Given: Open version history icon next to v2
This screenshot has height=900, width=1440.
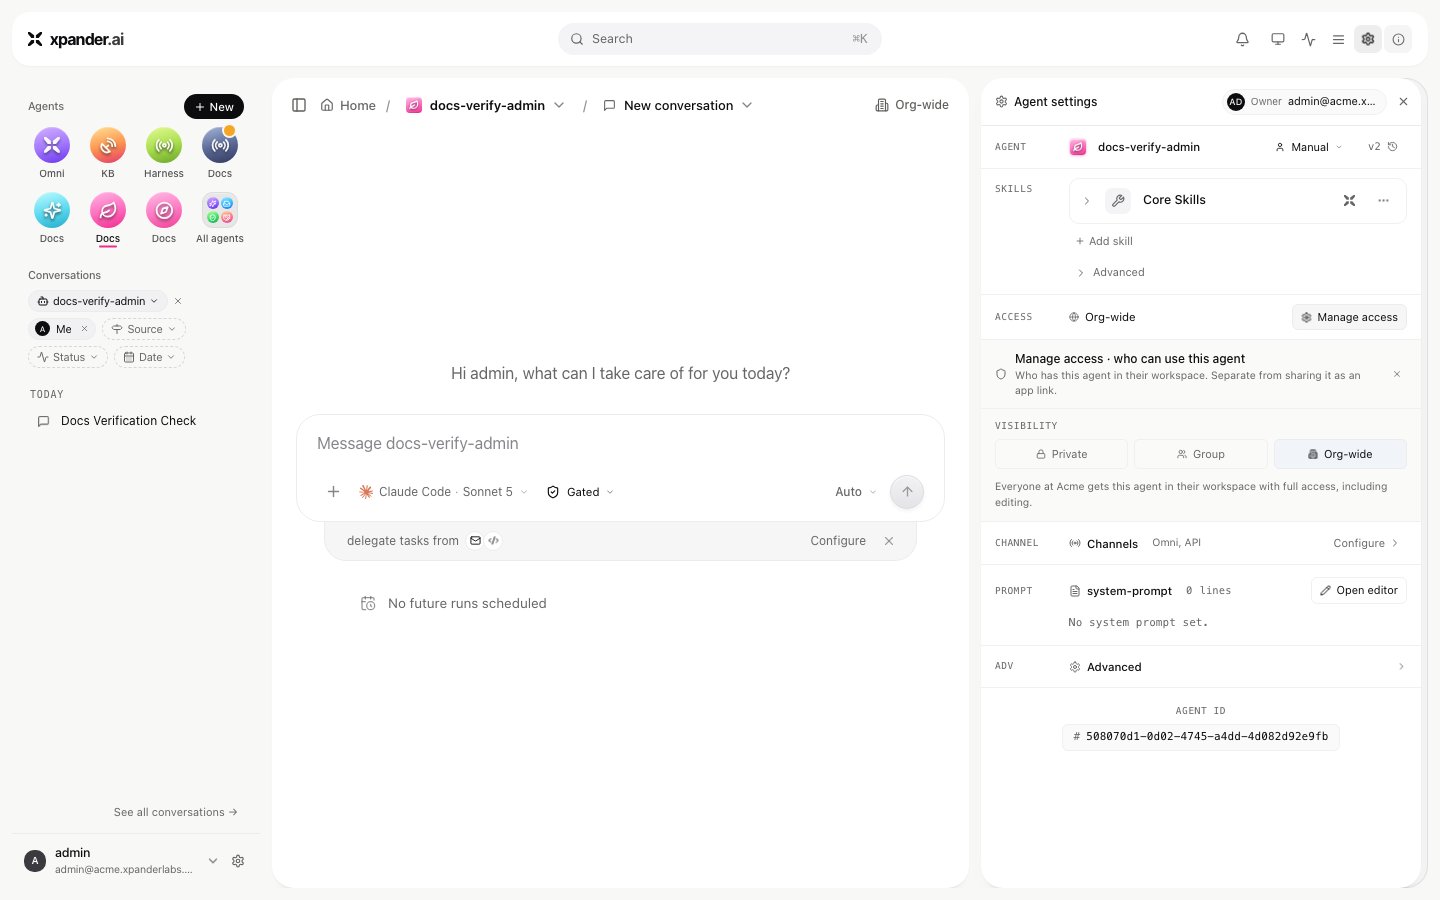Looking at the screenshot, I should [x=1393, y=147].
